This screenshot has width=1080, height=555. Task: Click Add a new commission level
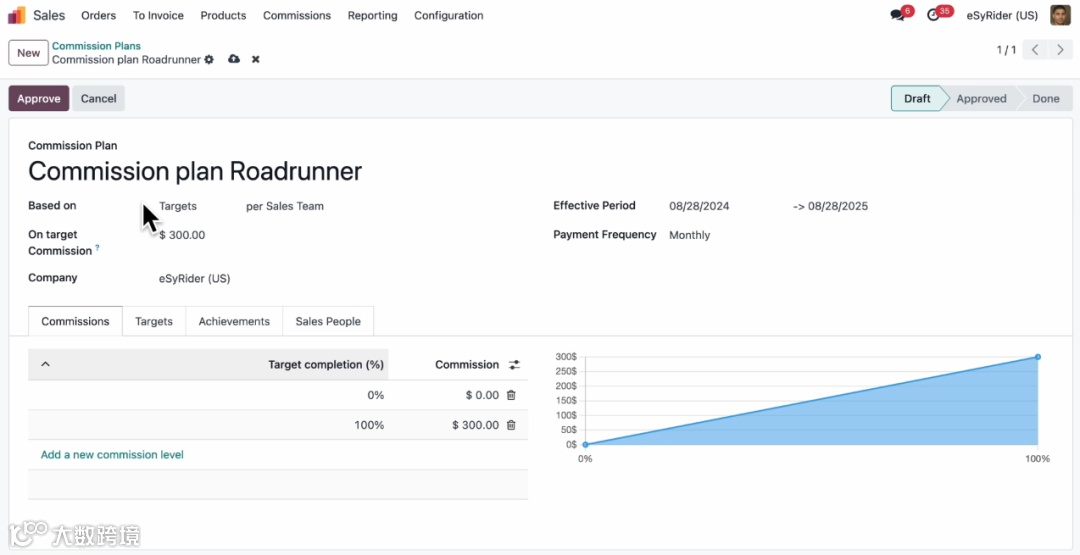[112, 455]
